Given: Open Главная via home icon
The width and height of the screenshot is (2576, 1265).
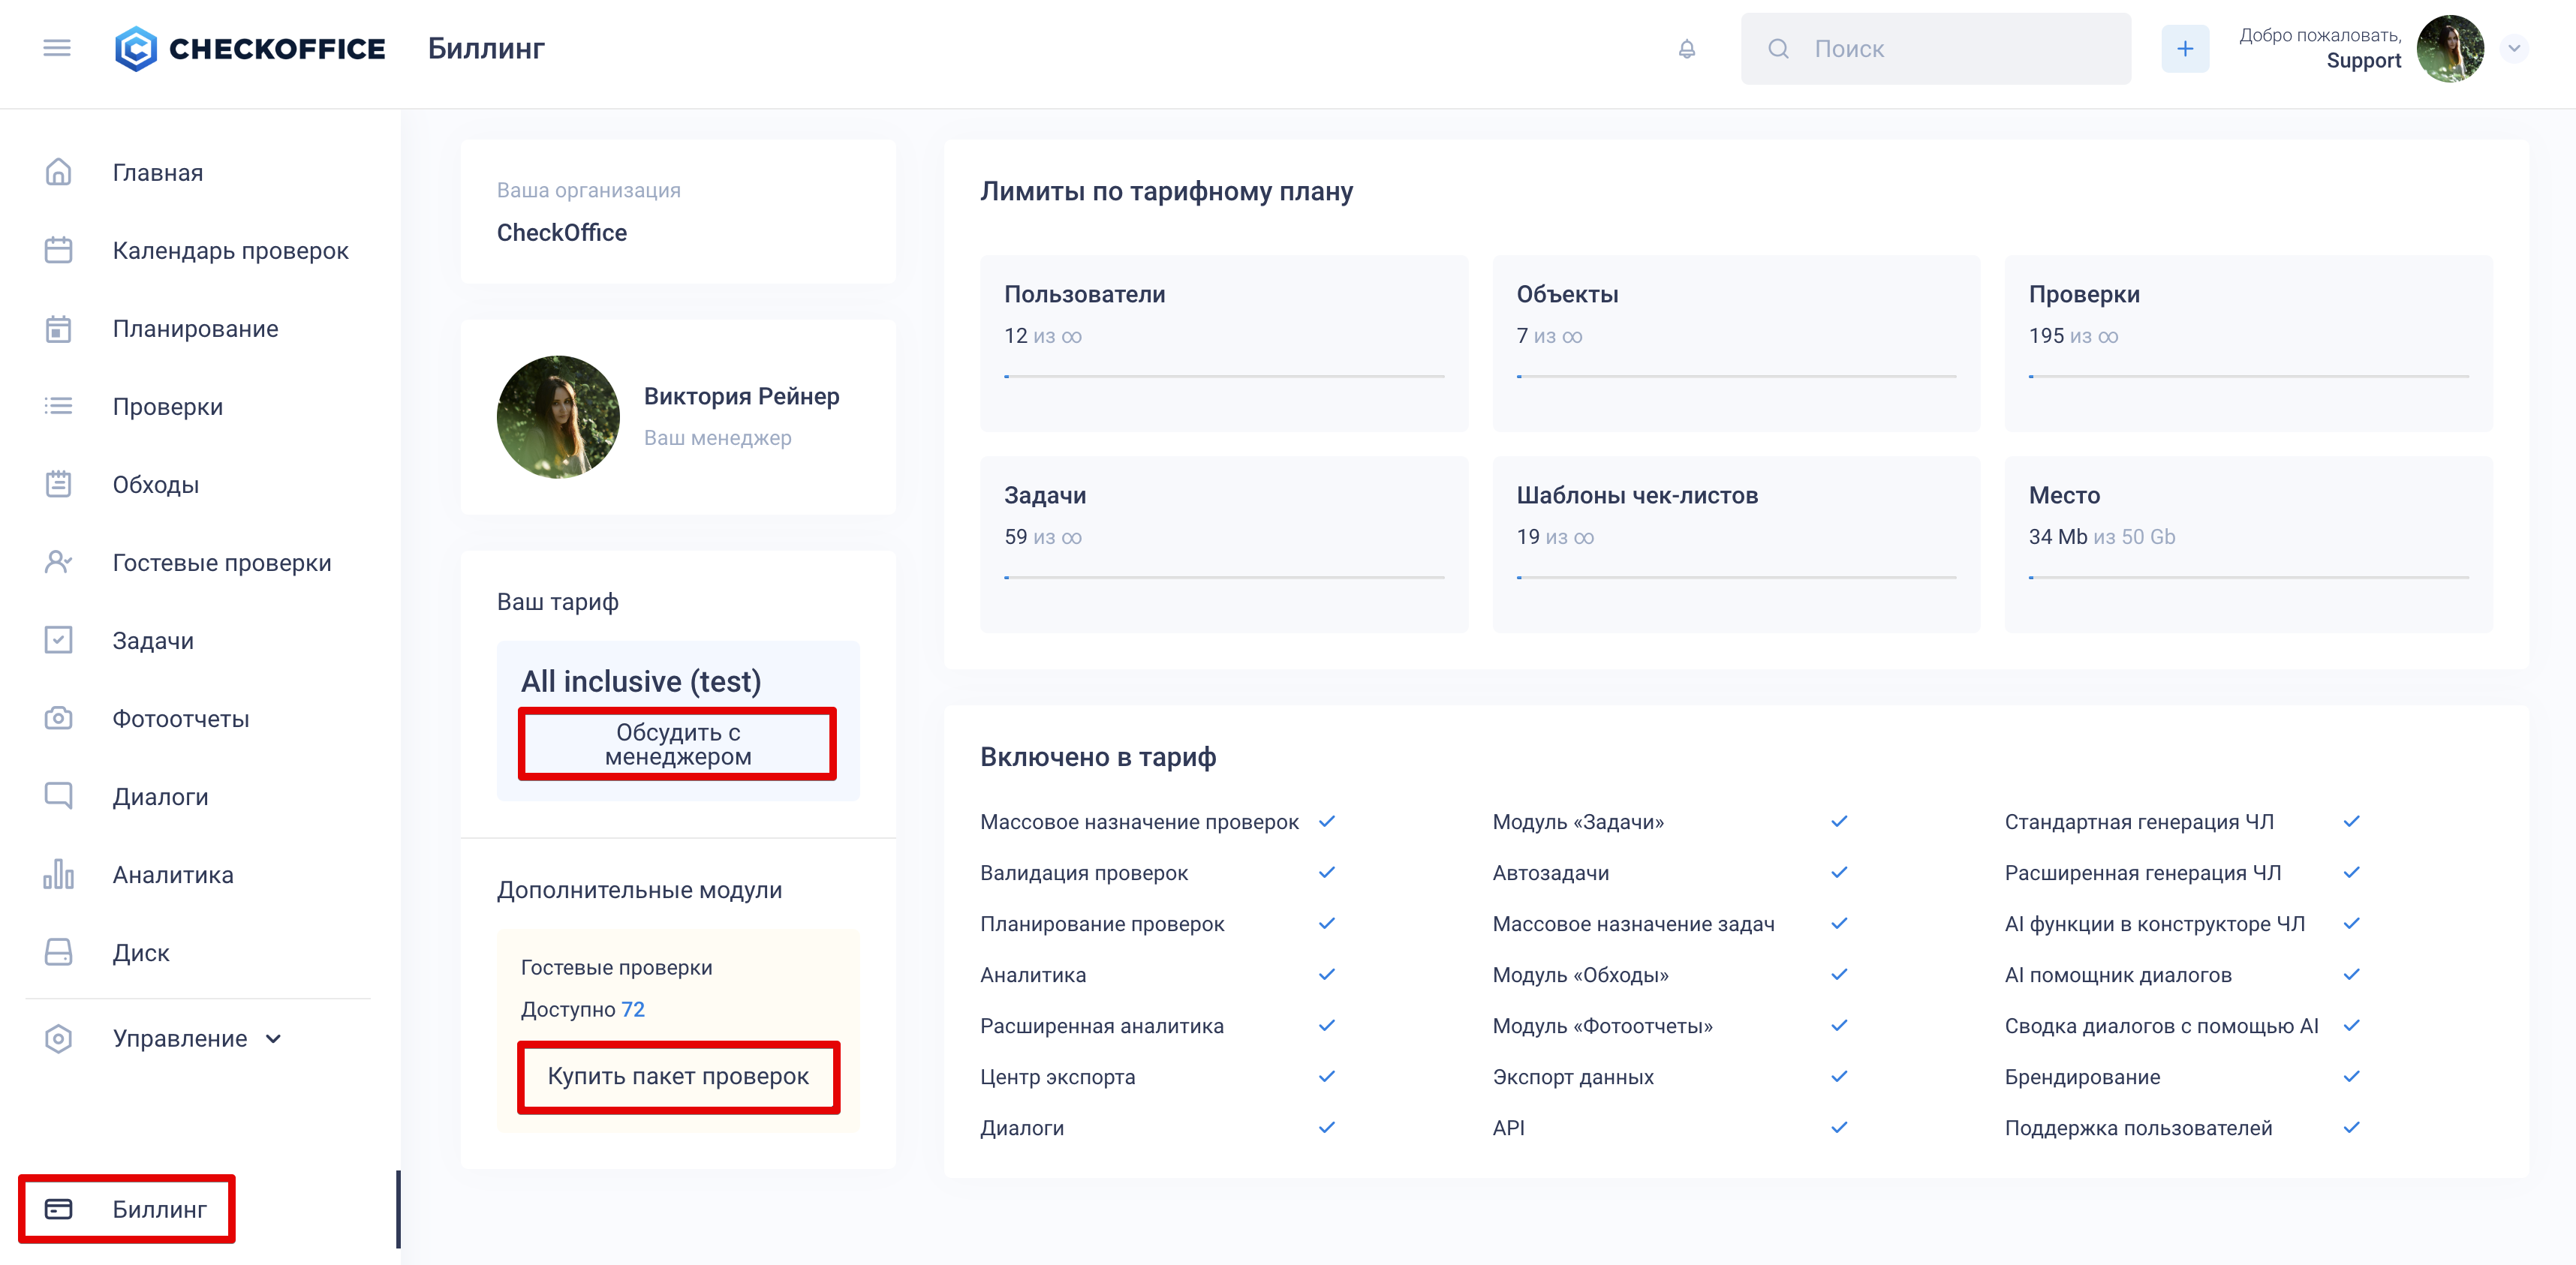Looking at the screenshot, I should [x=58, y=172].
